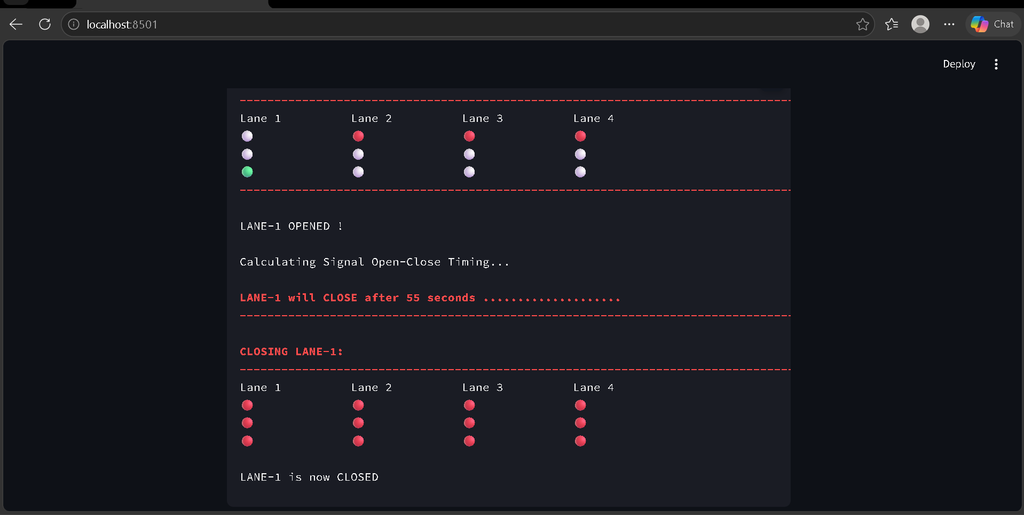The image size is (1024, 515).
Task: Click 'Lane 1' label in the closing panel
Action: coord(260,387)
